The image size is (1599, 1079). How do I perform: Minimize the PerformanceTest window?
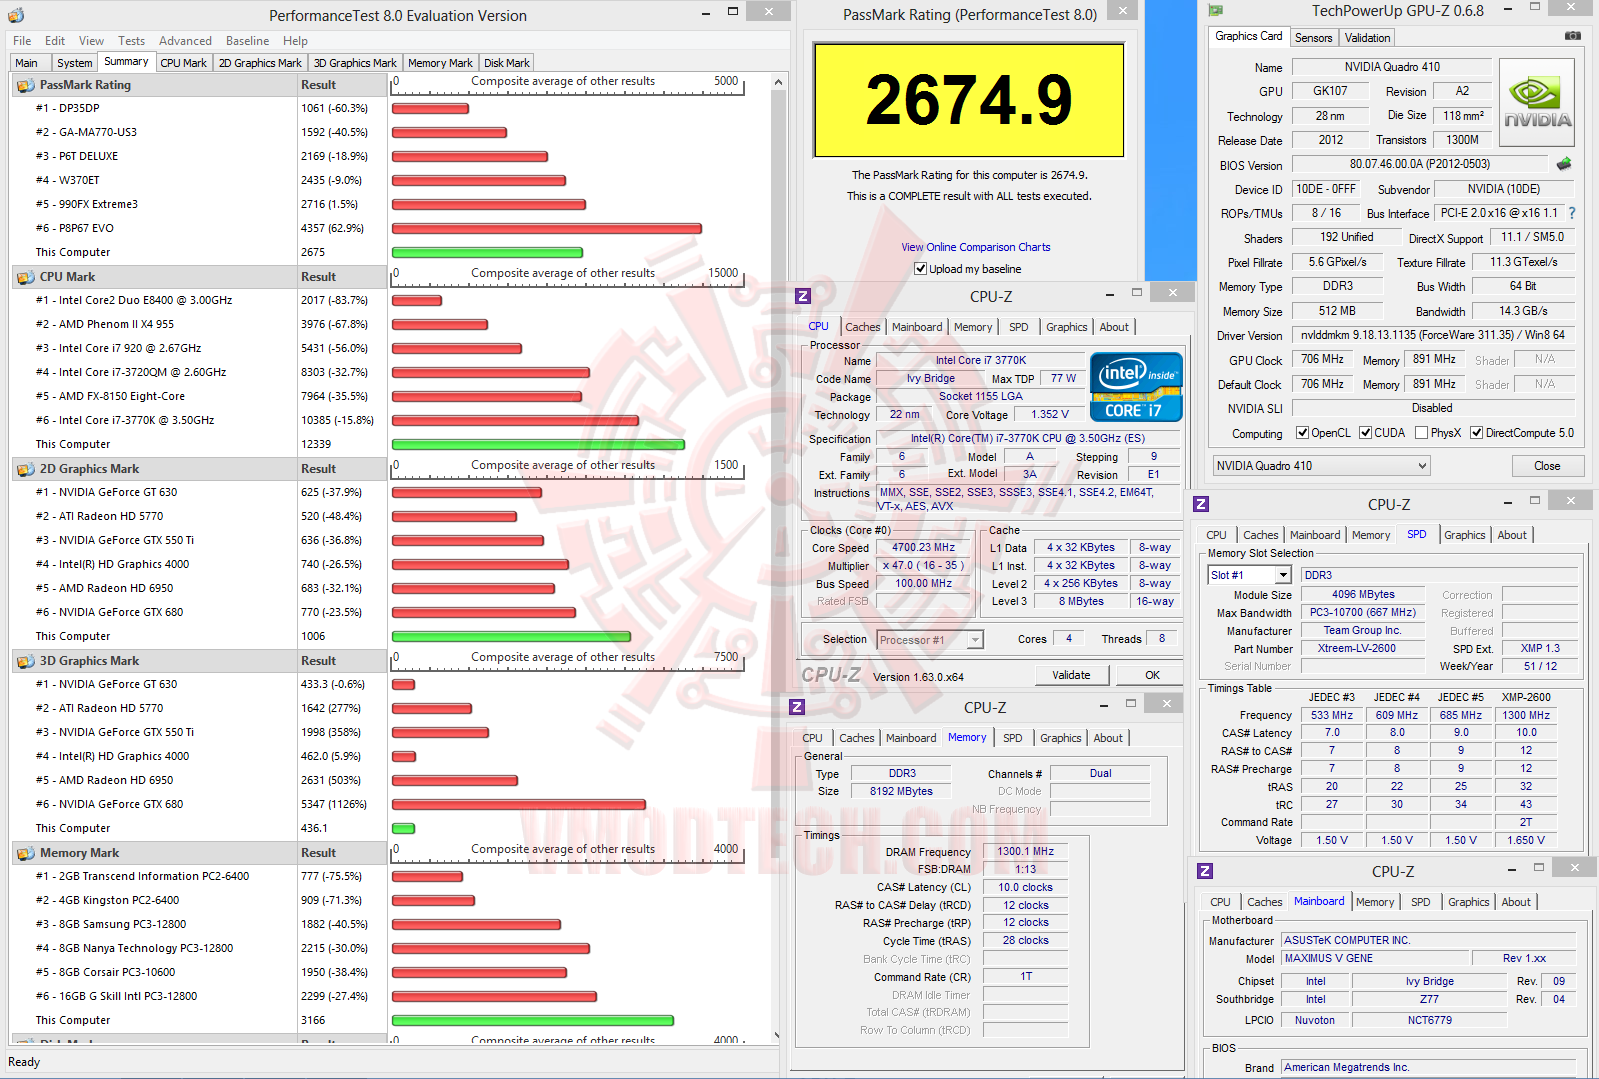point(707,12)
